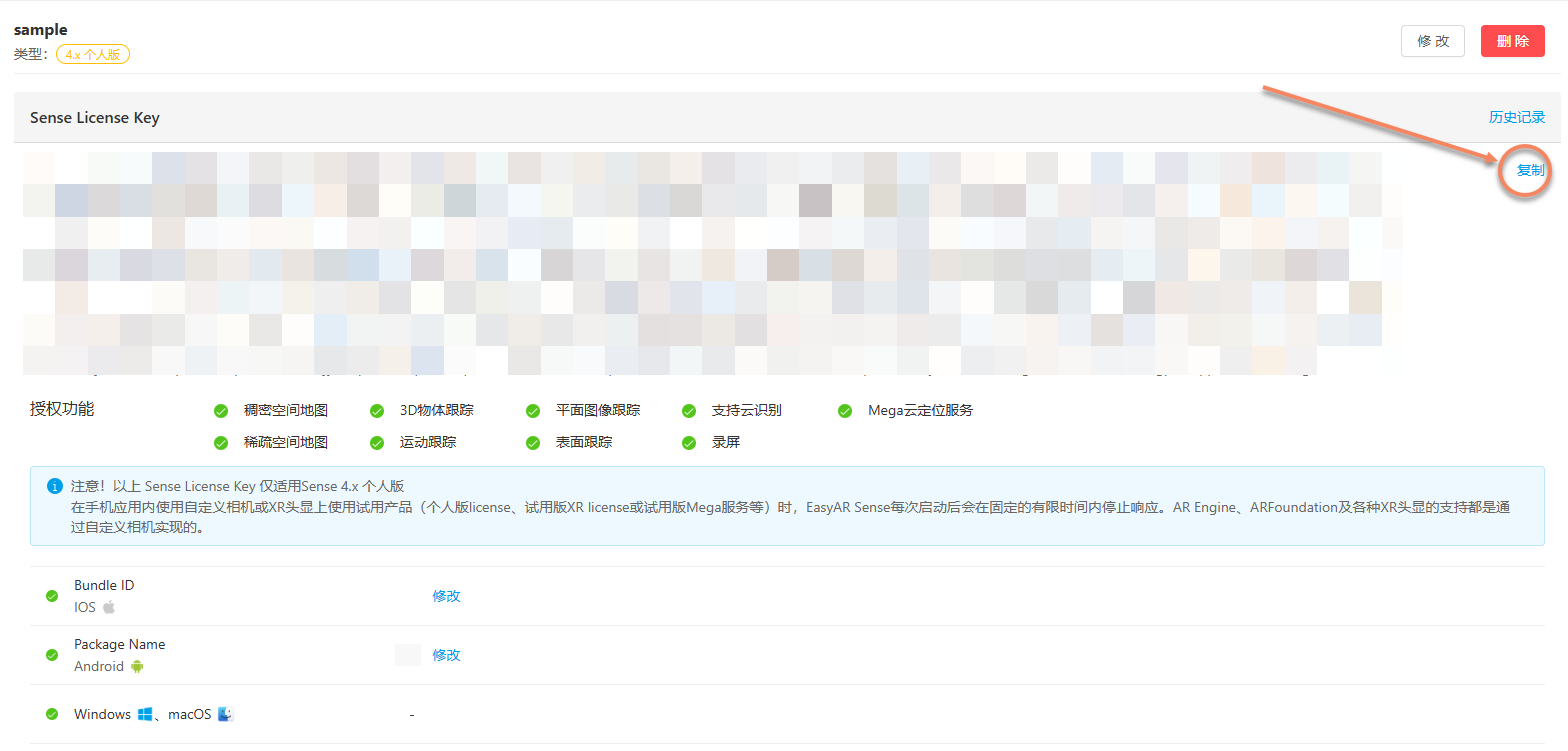Click the blue info notice icon

[x=55, y=486]
